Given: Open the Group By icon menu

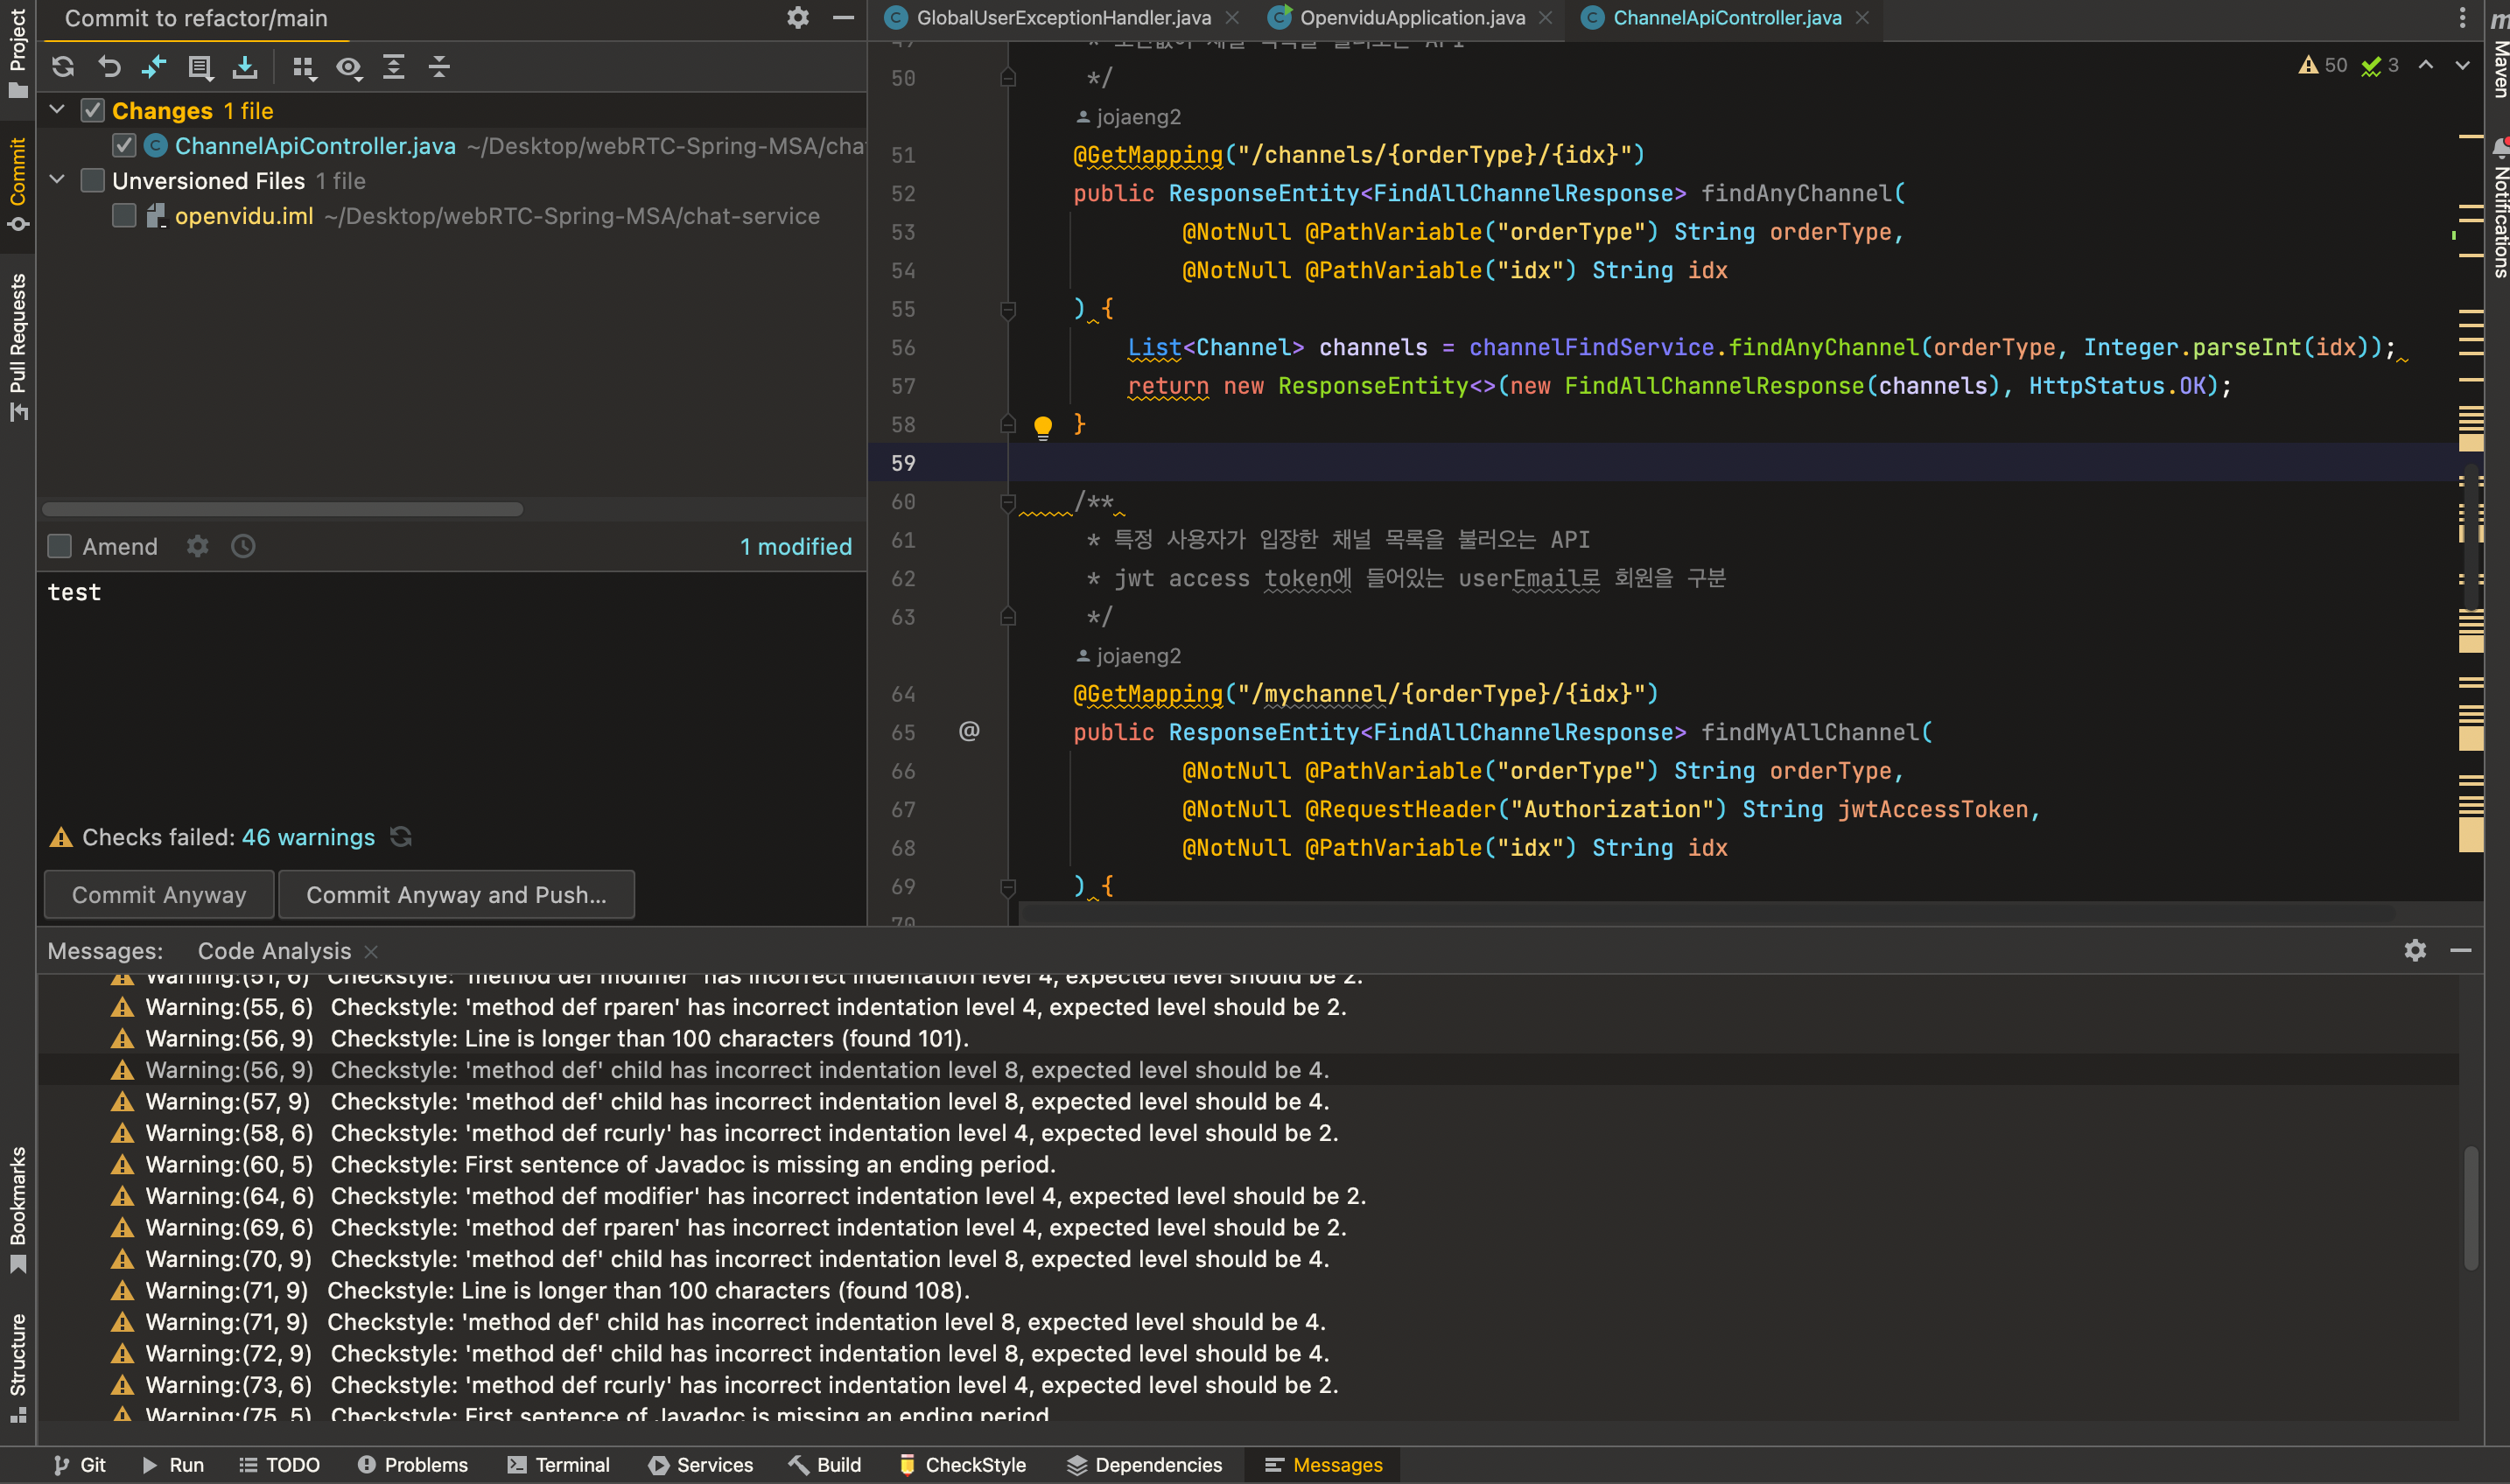Looking at the screenshot, I should (x=304, y=67).
